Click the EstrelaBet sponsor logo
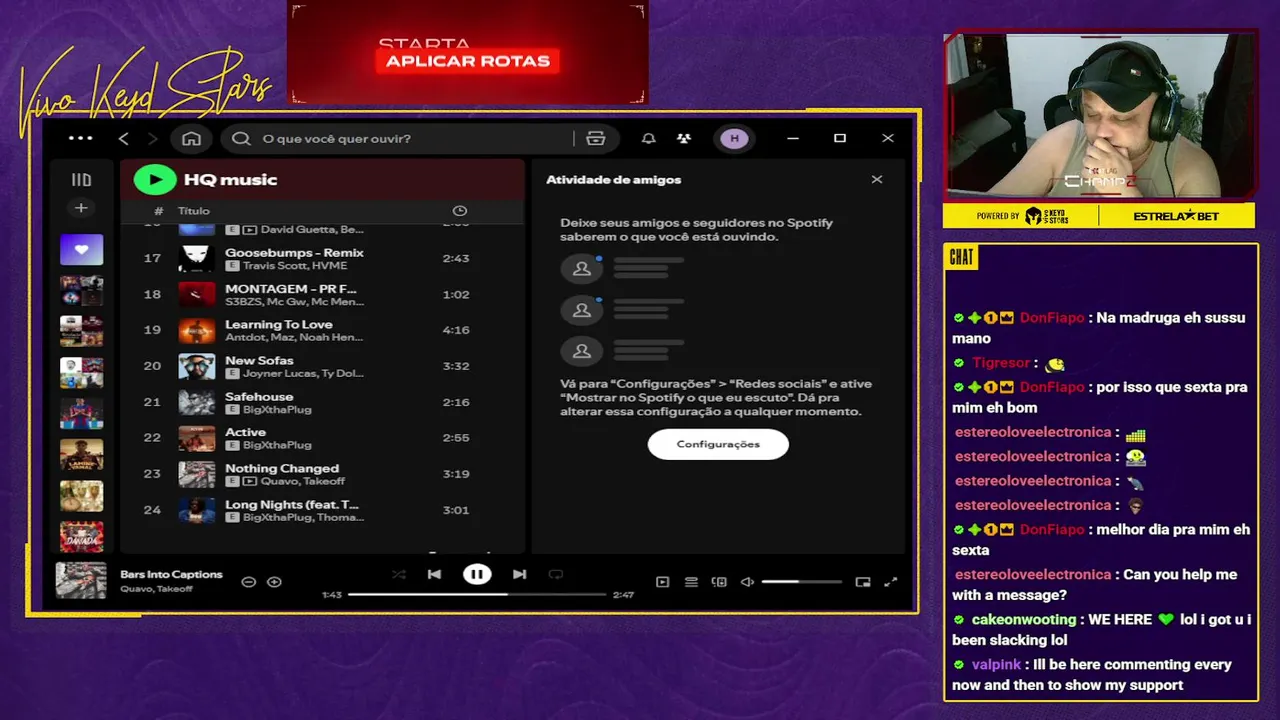Screen dimensions: 1280x720 point(1176,216)
